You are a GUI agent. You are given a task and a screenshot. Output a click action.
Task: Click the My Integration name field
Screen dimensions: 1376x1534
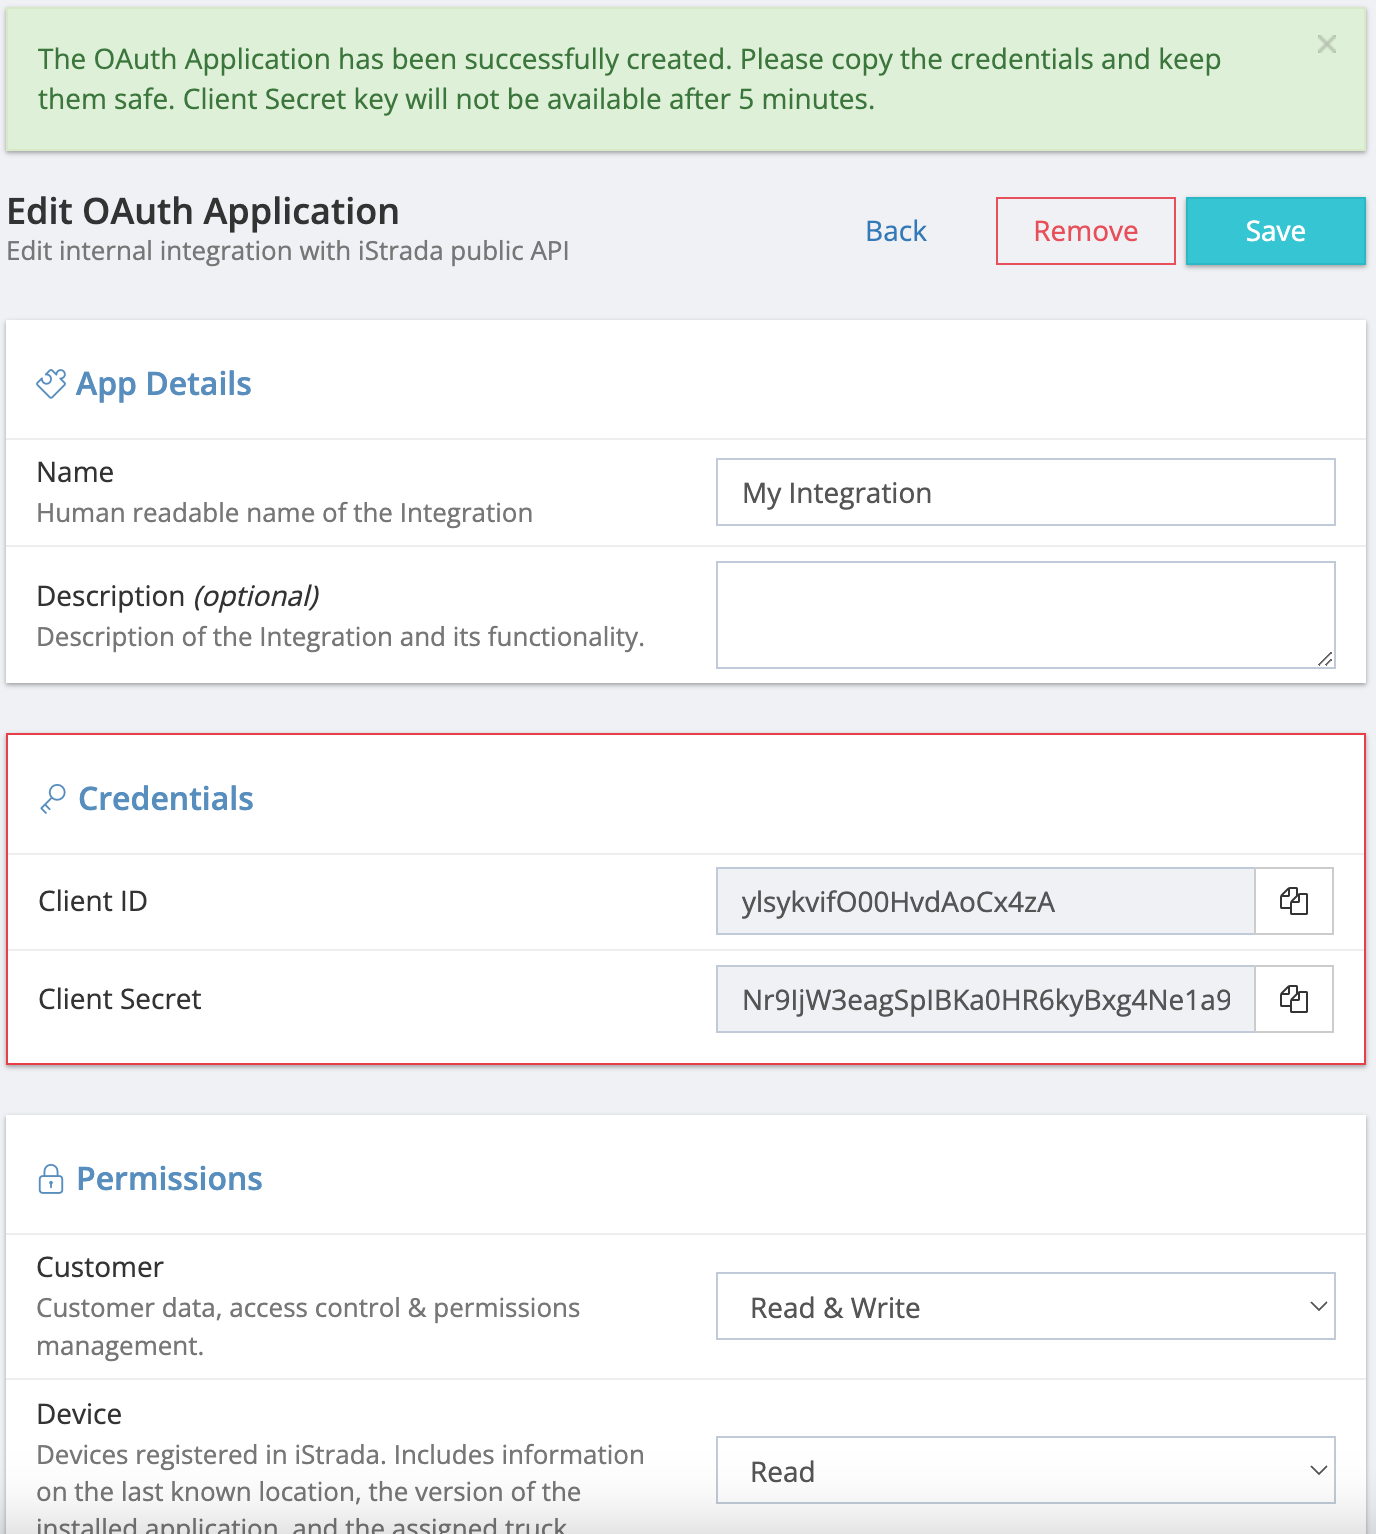point(1024,492)
